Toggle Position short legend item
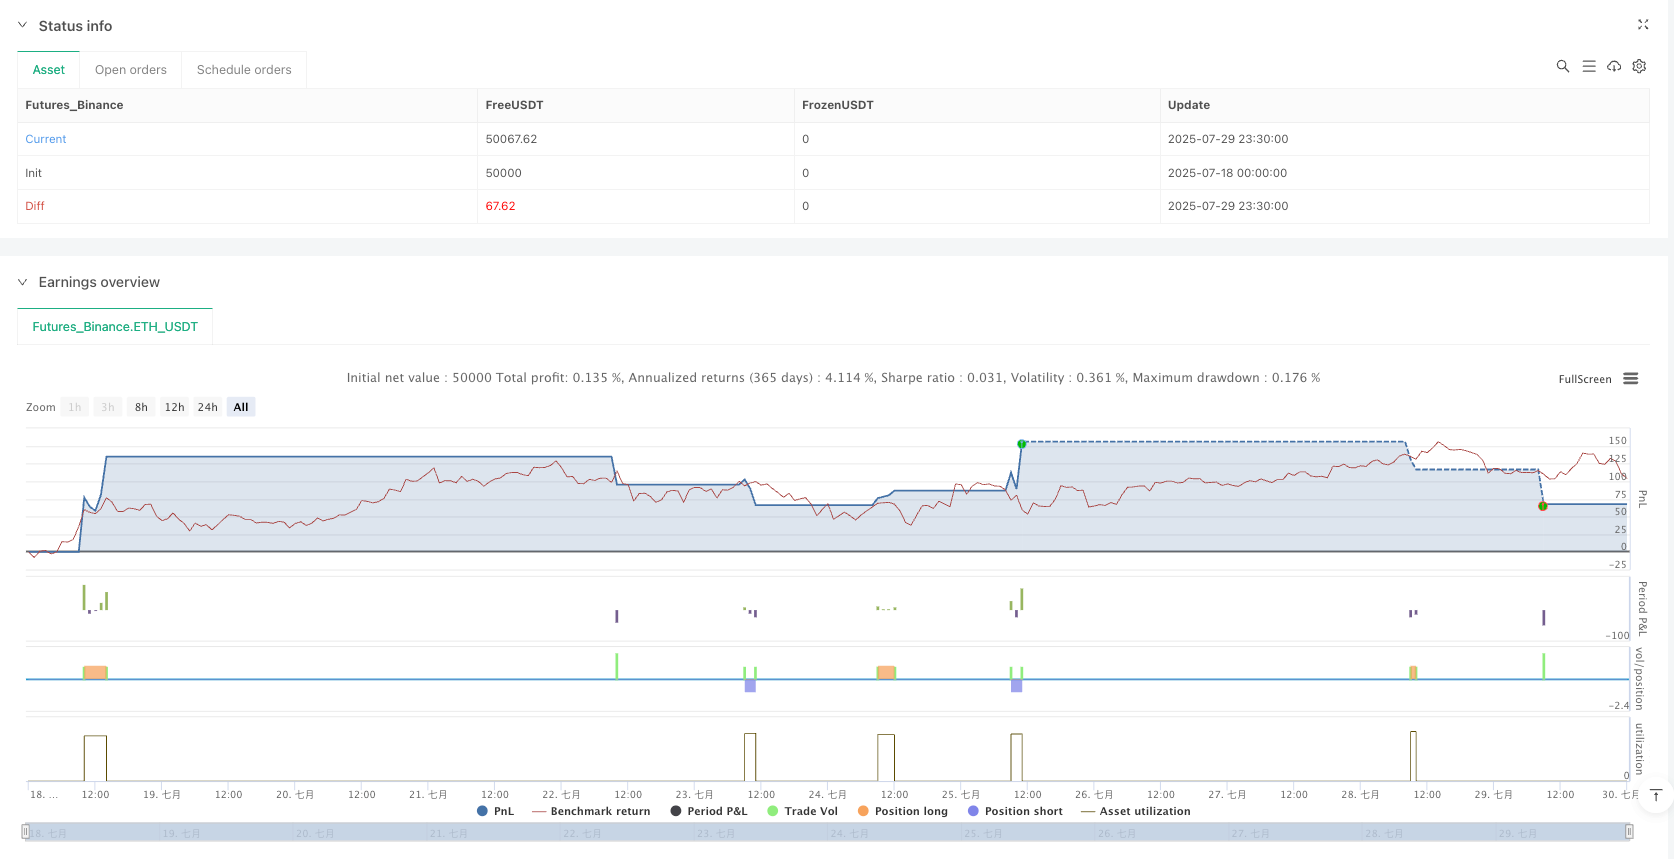The height and width of the screenshot is (859, 1674). point(1015,811)
